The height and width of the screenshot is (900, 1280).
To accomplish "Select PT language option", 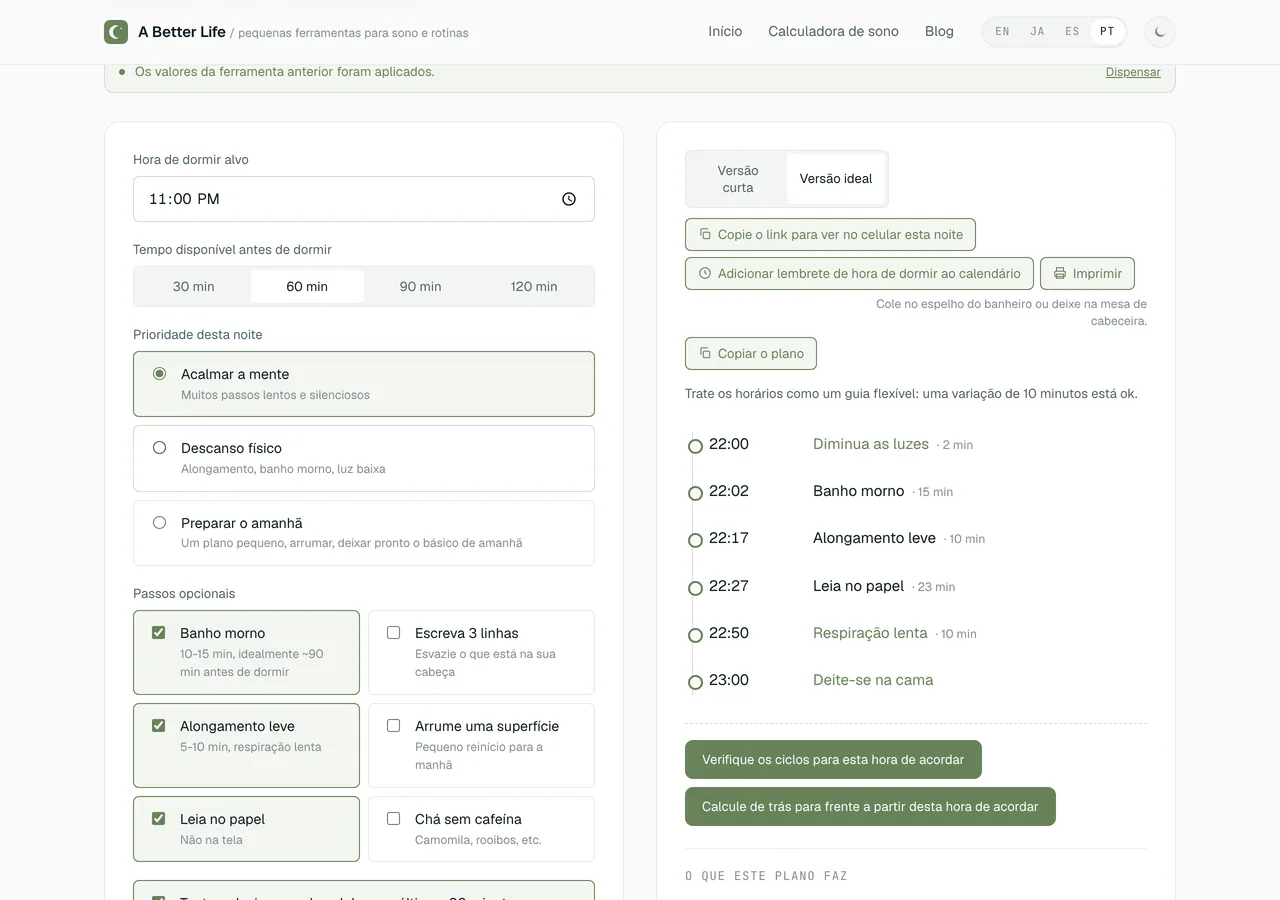I will [1107, 32].
